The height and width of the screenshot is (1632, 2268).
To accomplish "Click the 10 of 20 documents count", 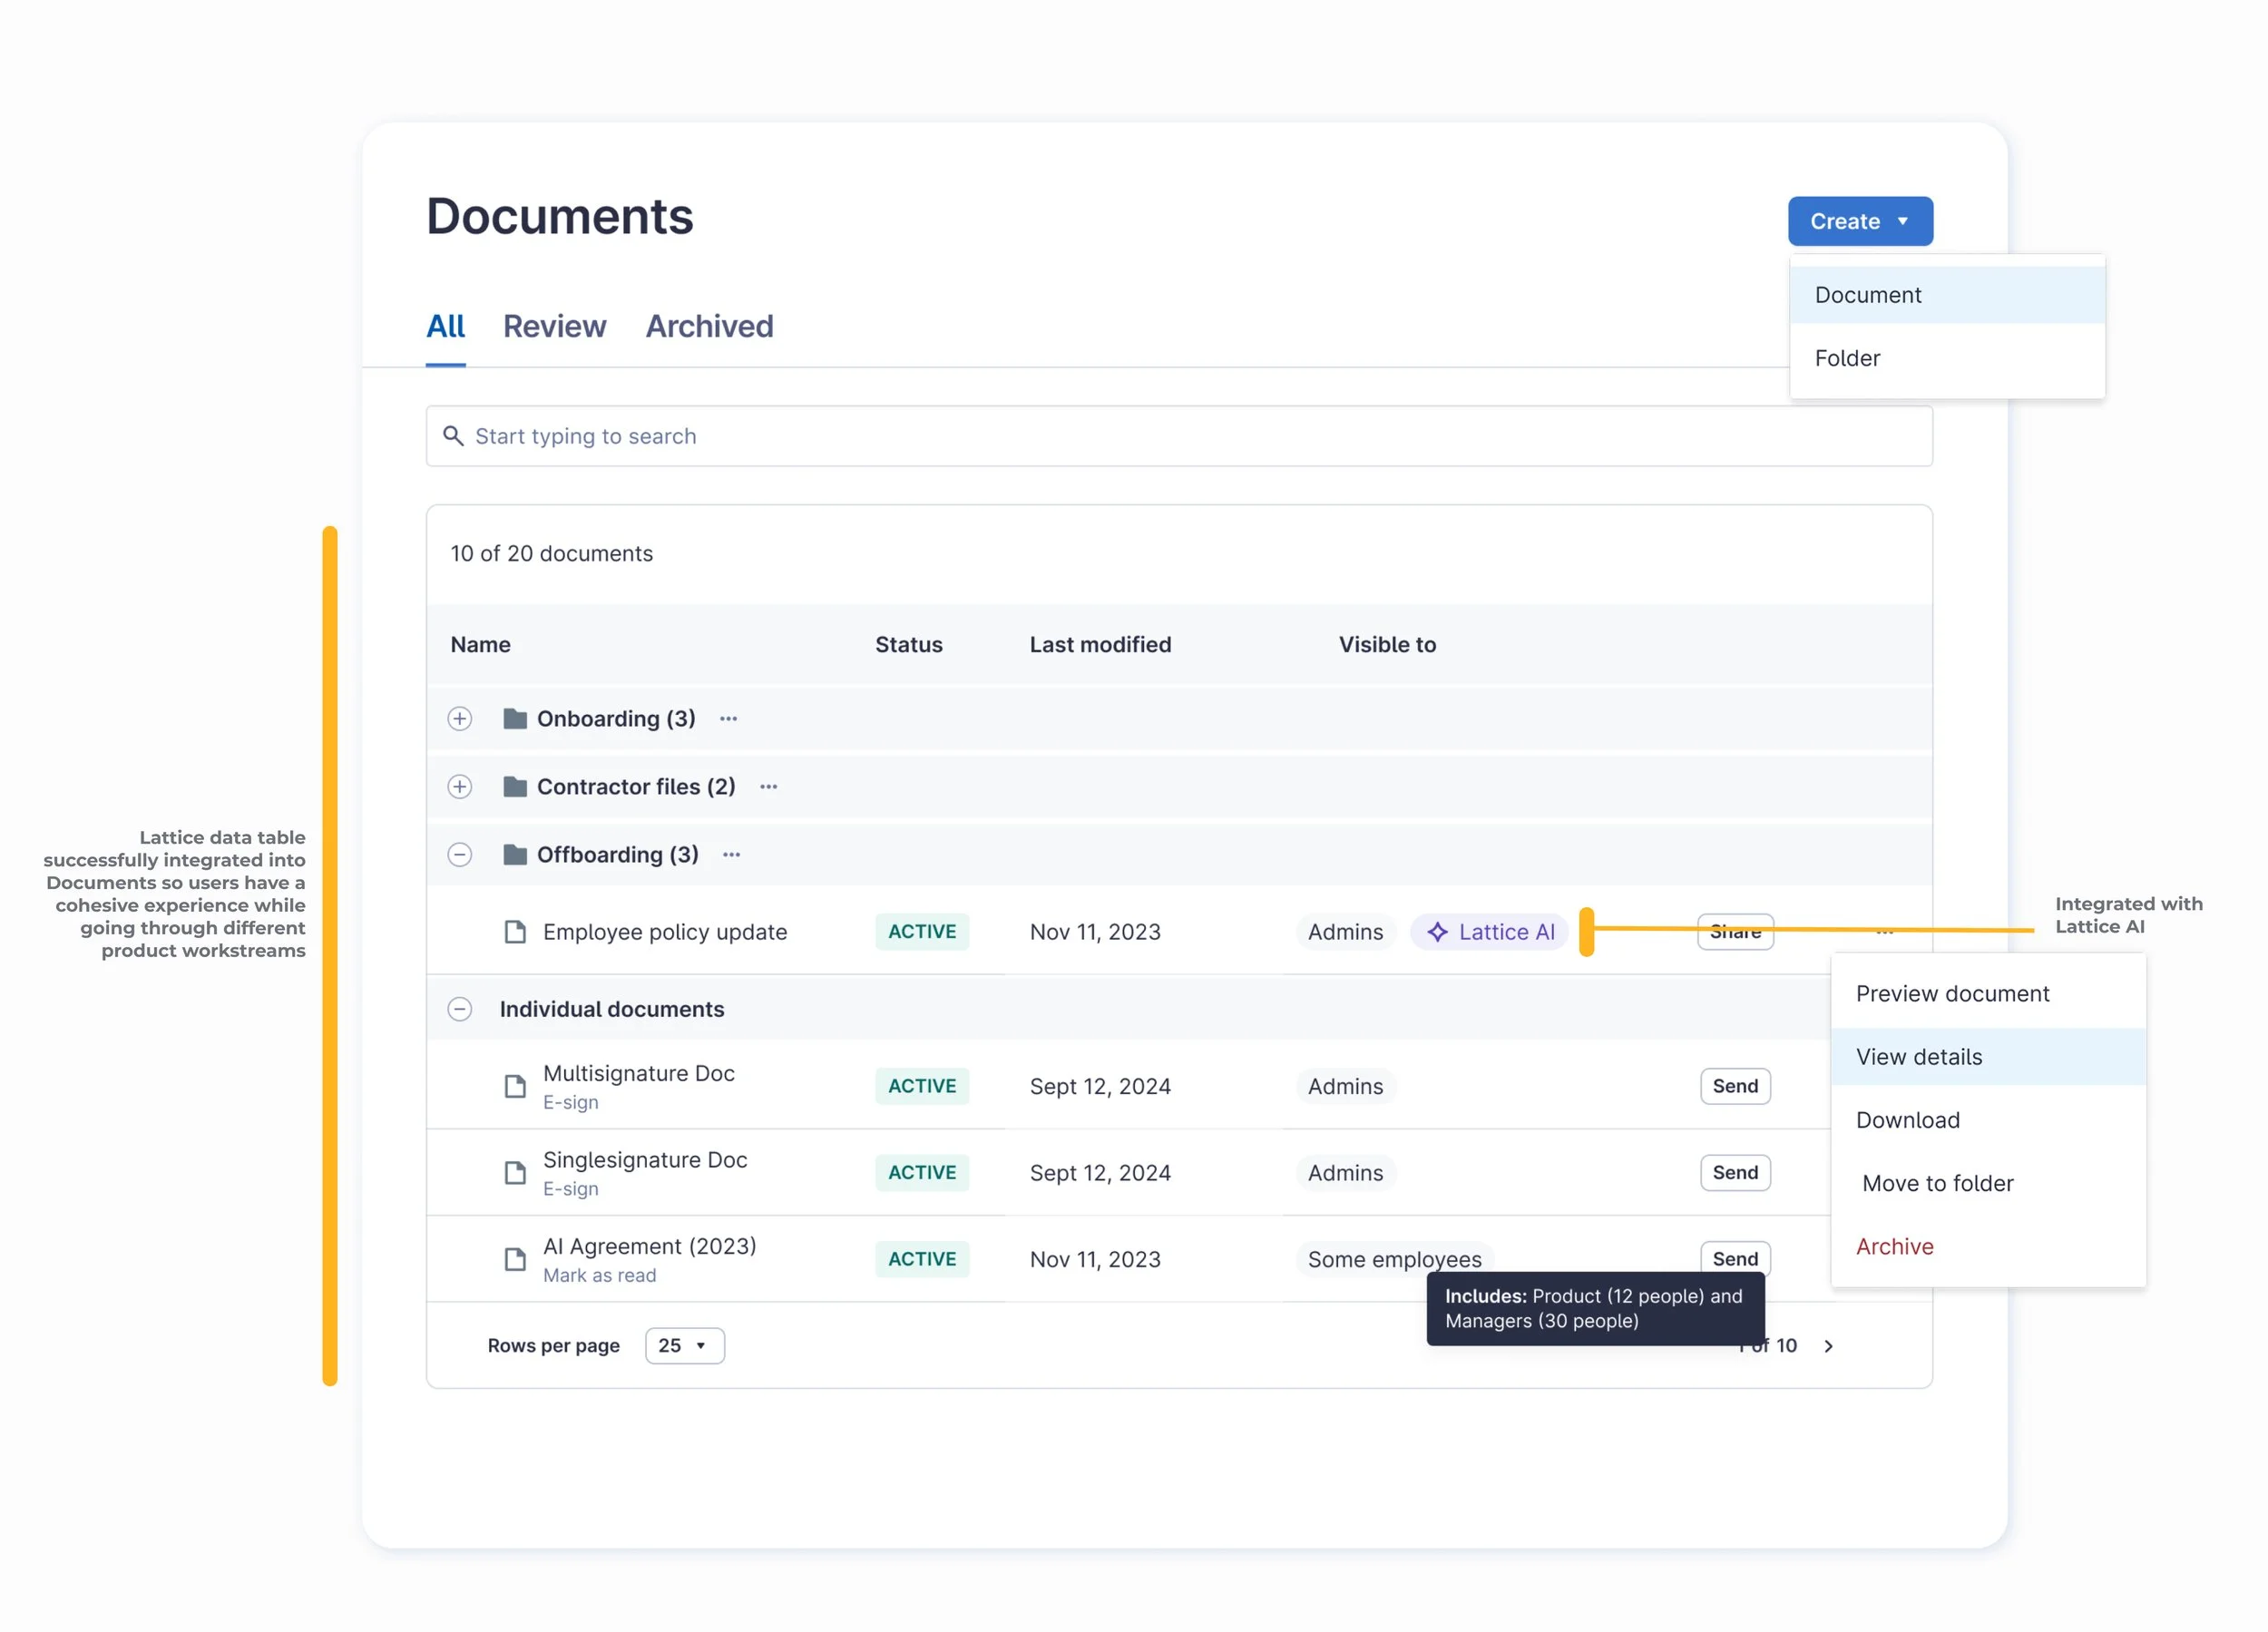I will point(551,553).
